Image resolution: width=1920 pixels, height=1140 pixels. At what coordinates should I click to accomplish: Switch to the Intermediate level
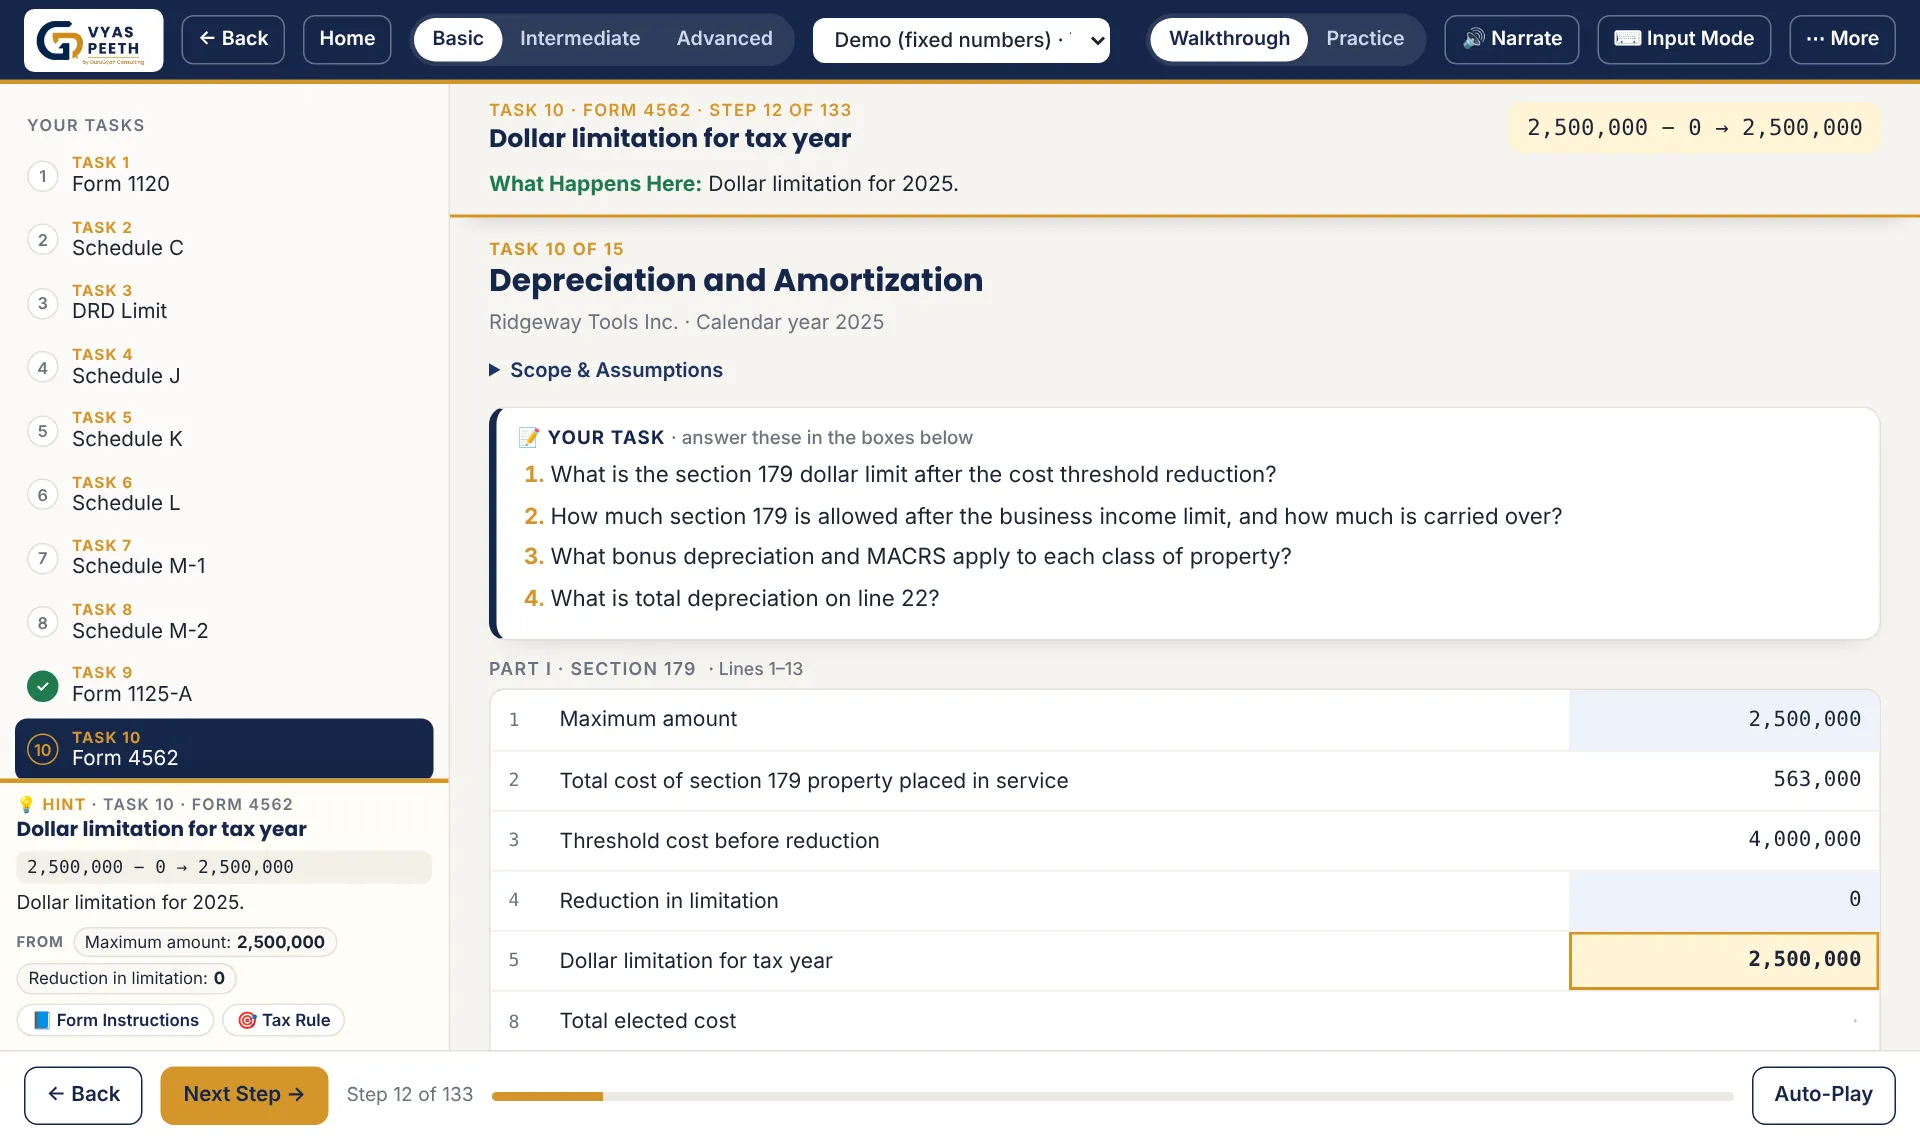pos(580,39)
